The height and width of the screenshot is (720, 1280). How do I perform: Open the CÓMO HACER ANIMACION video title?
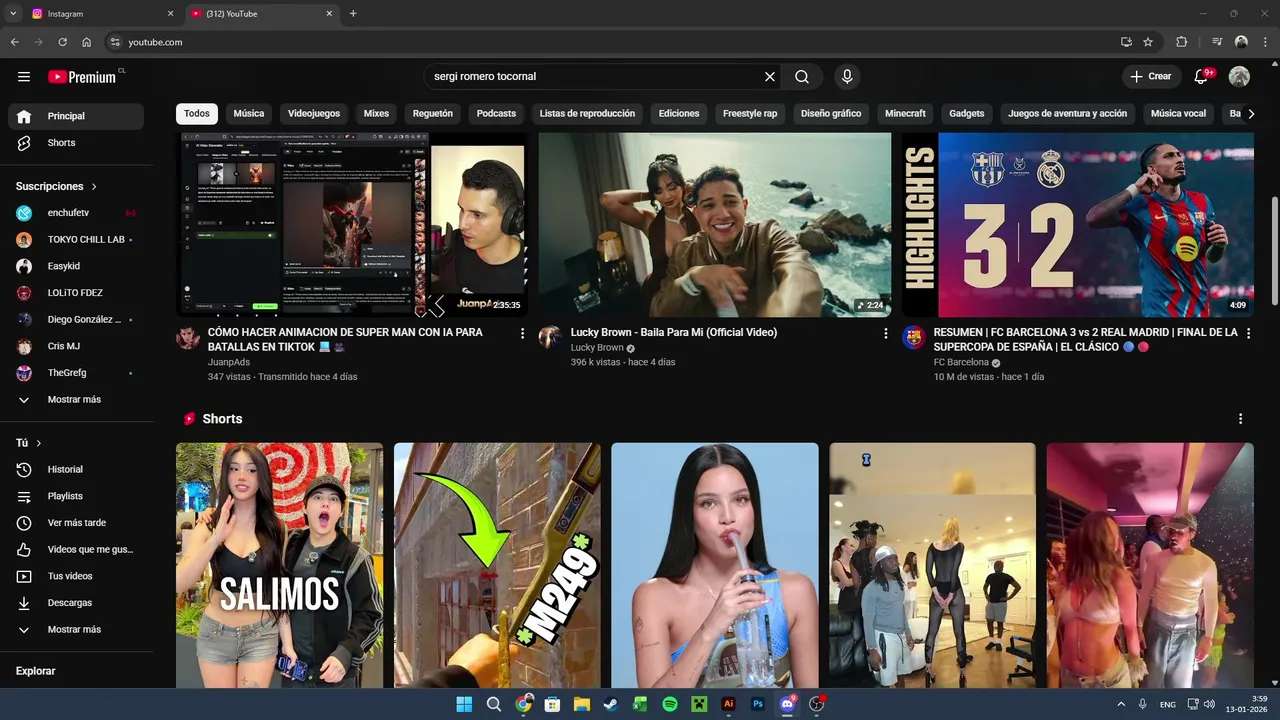pos(345,339)
